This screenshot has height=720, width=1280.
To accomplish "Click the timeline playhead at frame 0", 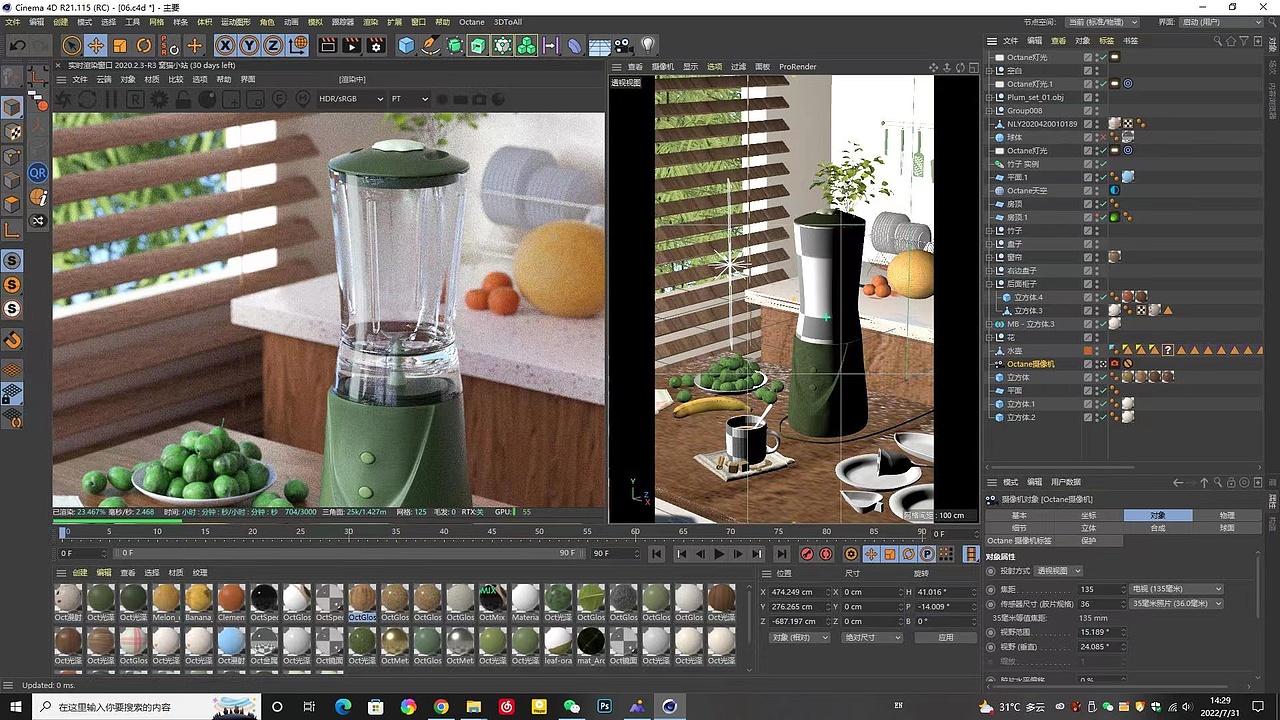I will 63,531.
